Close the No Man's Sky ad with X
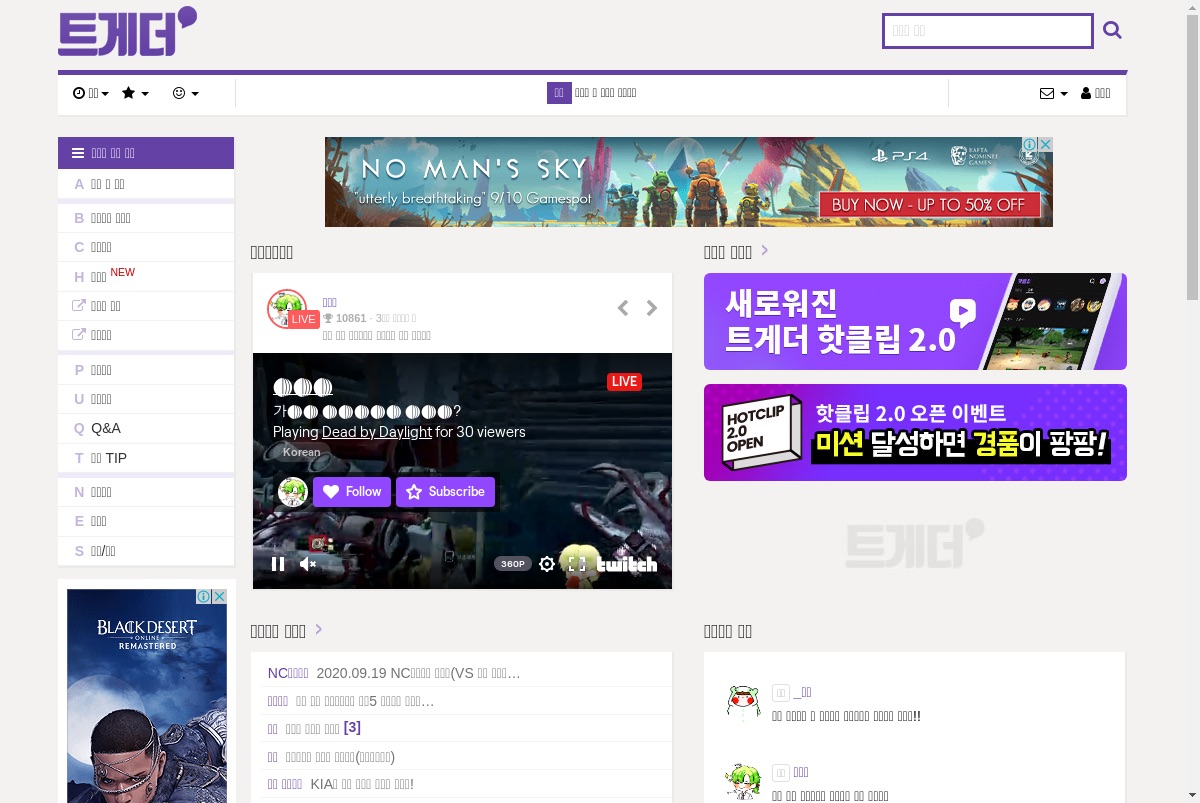The image size is (1200, 803). pos(1045,145)
